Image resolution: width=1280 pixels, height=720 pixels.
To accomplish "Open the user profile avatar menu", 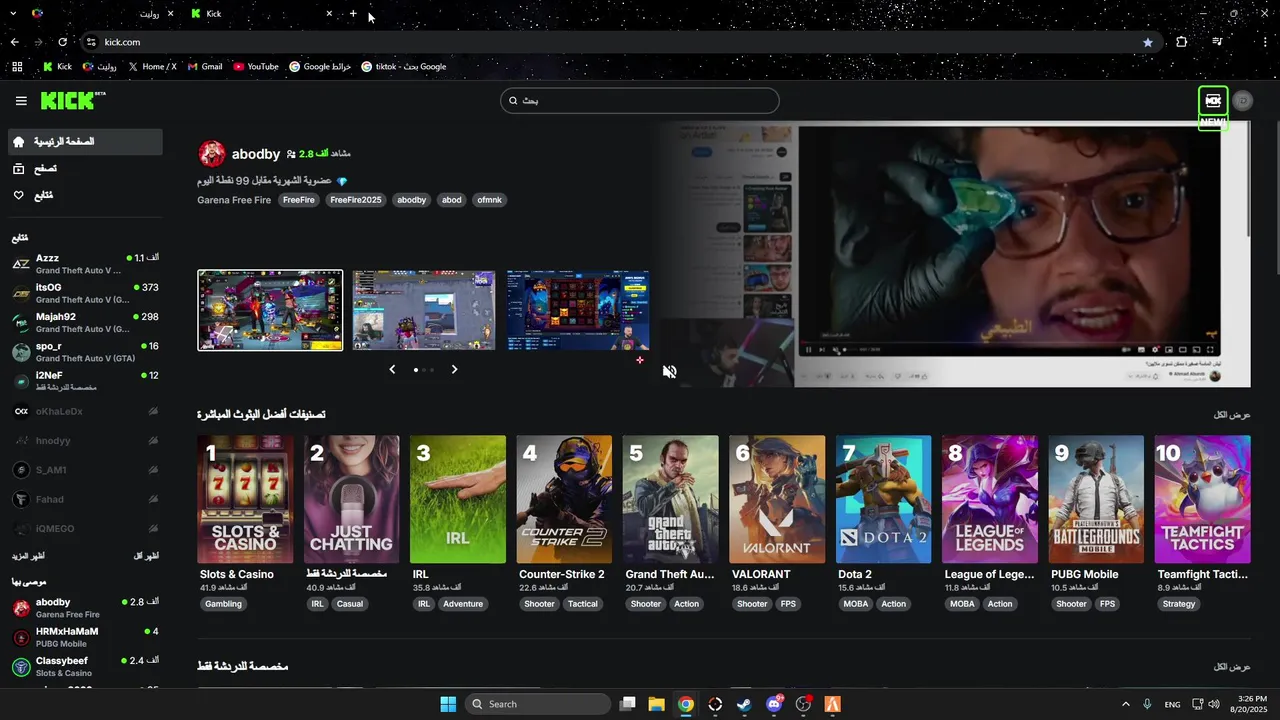I will point(1243,100).
